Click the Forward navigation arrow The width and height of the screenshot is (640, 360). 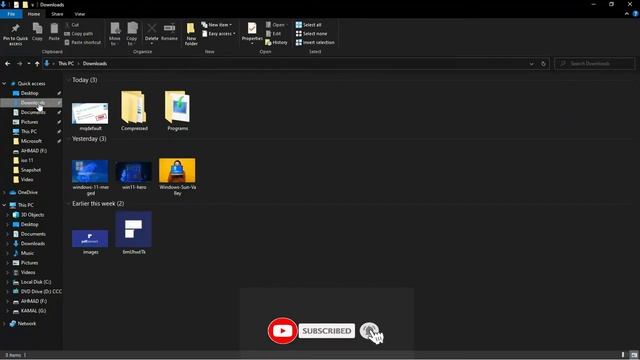point(19,64)
